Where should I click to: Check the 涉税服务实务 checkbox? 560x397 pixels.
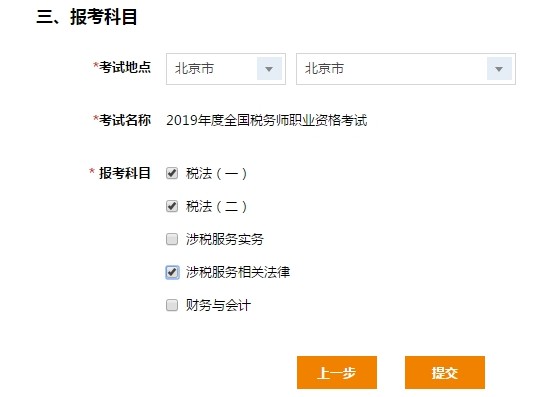coord(172,239)
